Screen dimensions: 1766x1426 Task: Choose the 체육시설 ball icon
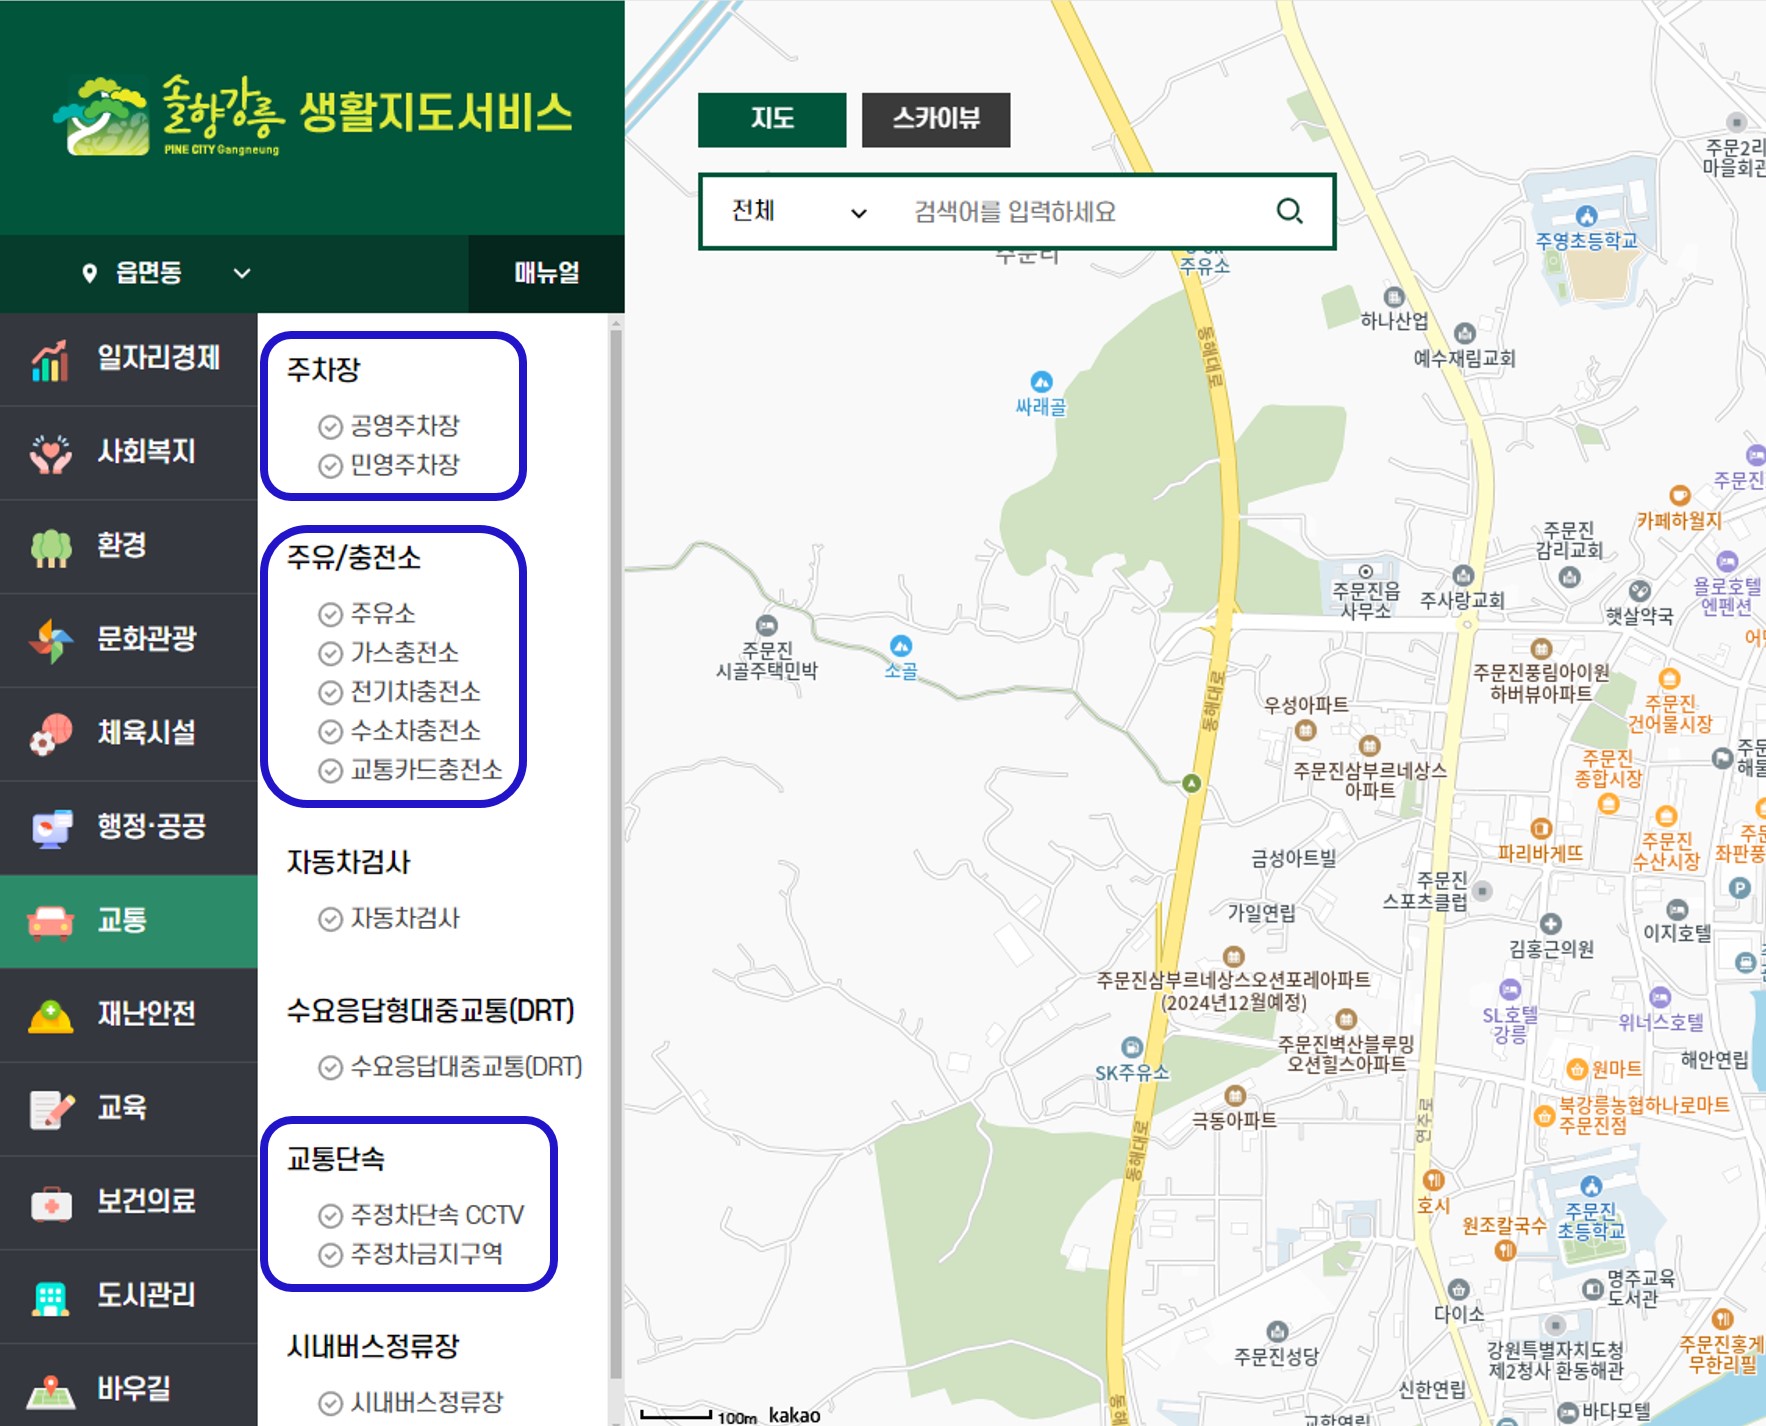tap(50, 734)
